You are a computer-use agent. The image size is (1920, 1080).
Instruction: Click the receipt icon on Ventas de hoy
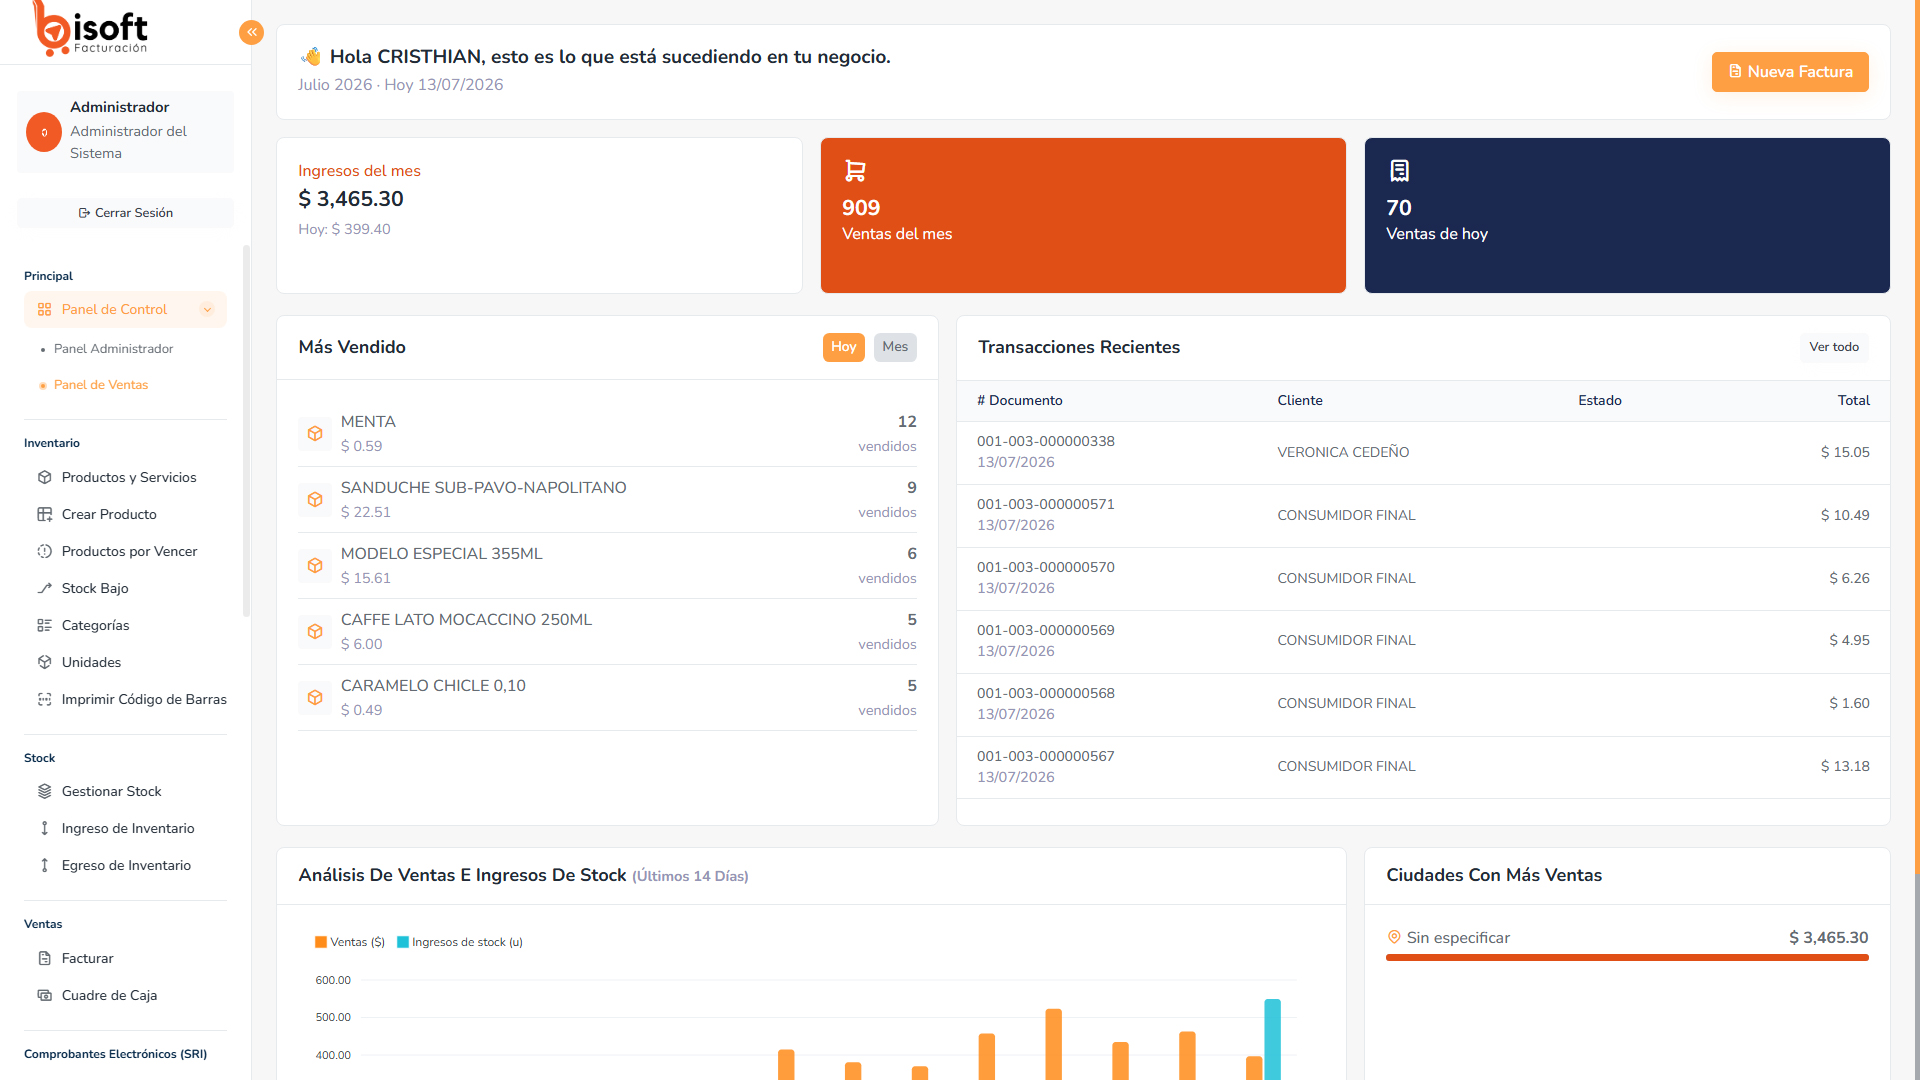tap(1399, 171)
